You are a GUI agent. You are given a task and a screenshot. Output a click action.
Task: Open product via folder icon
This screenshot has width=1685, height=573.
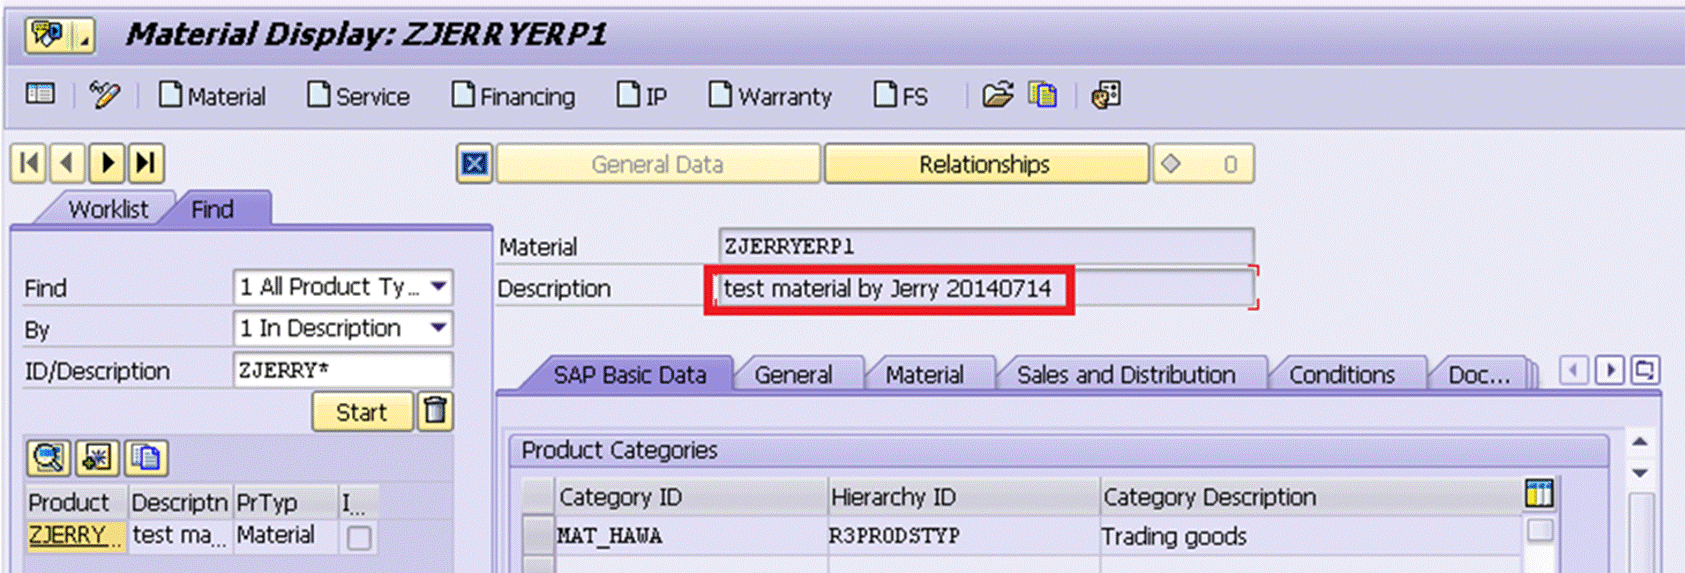[x=997, y=95]
